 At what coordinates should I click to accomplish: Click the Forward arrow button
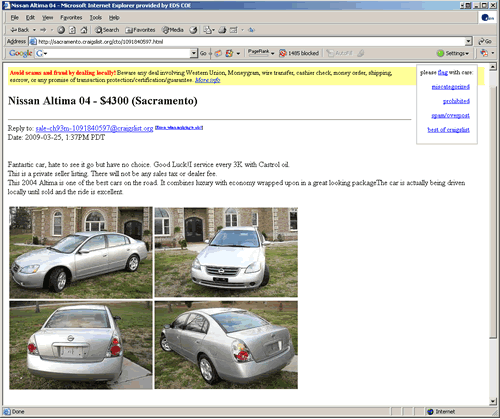point(43,30)
